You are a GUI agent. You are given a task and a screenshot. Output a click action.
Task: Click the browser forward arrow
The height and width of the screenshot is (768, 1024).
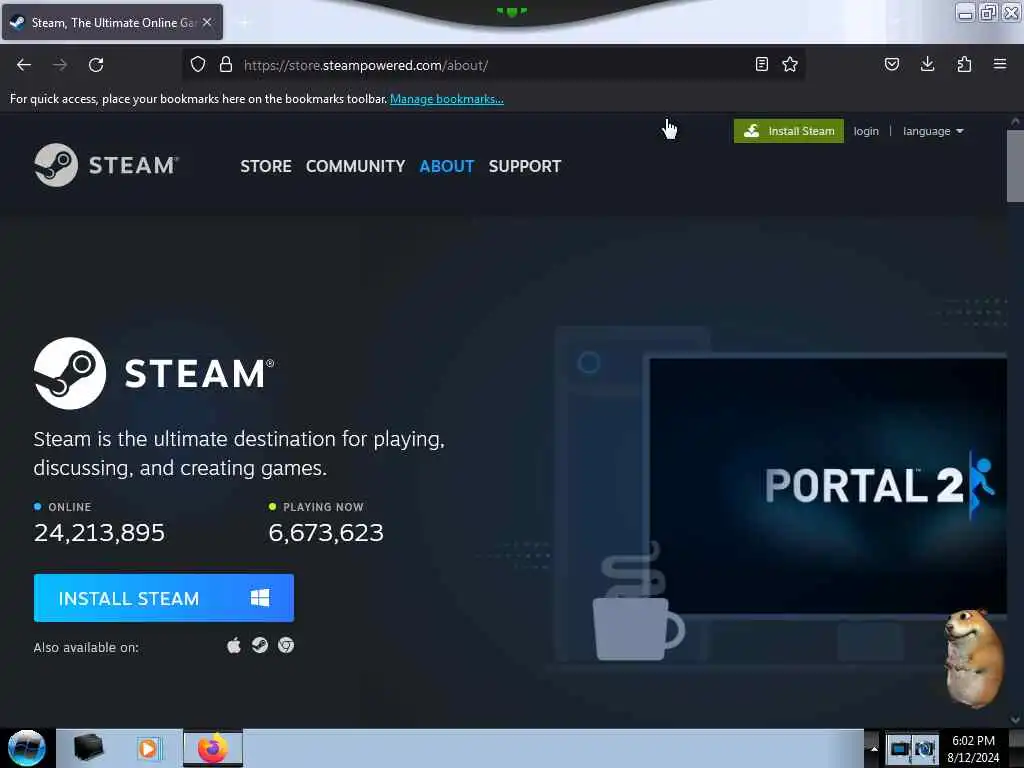[60, 65]
